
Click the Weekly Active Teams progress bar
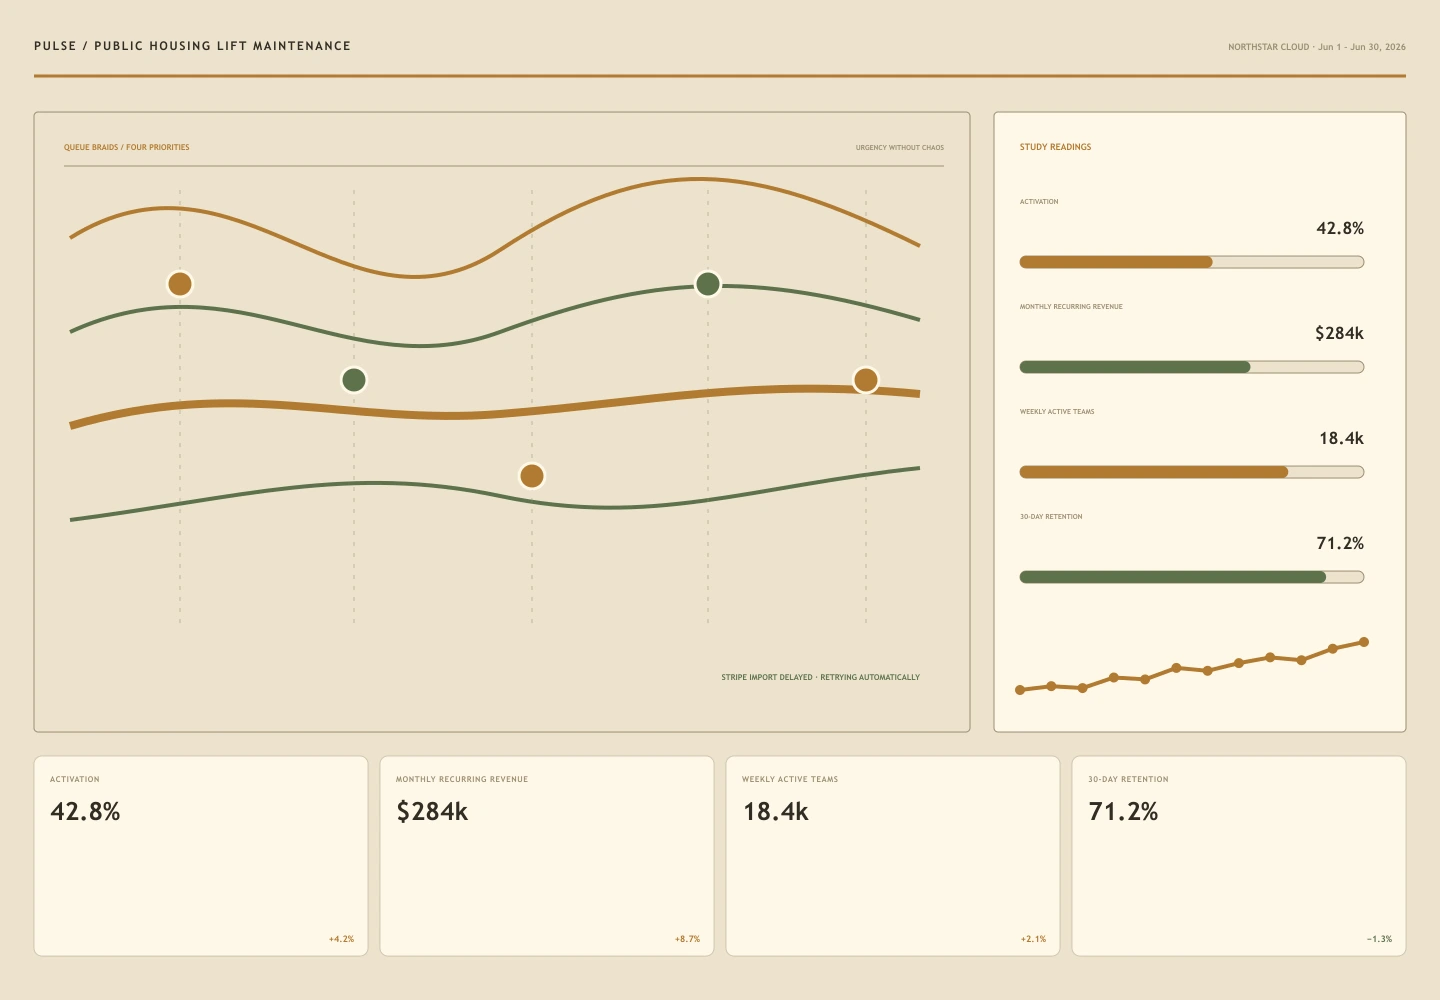(1192, 472)
